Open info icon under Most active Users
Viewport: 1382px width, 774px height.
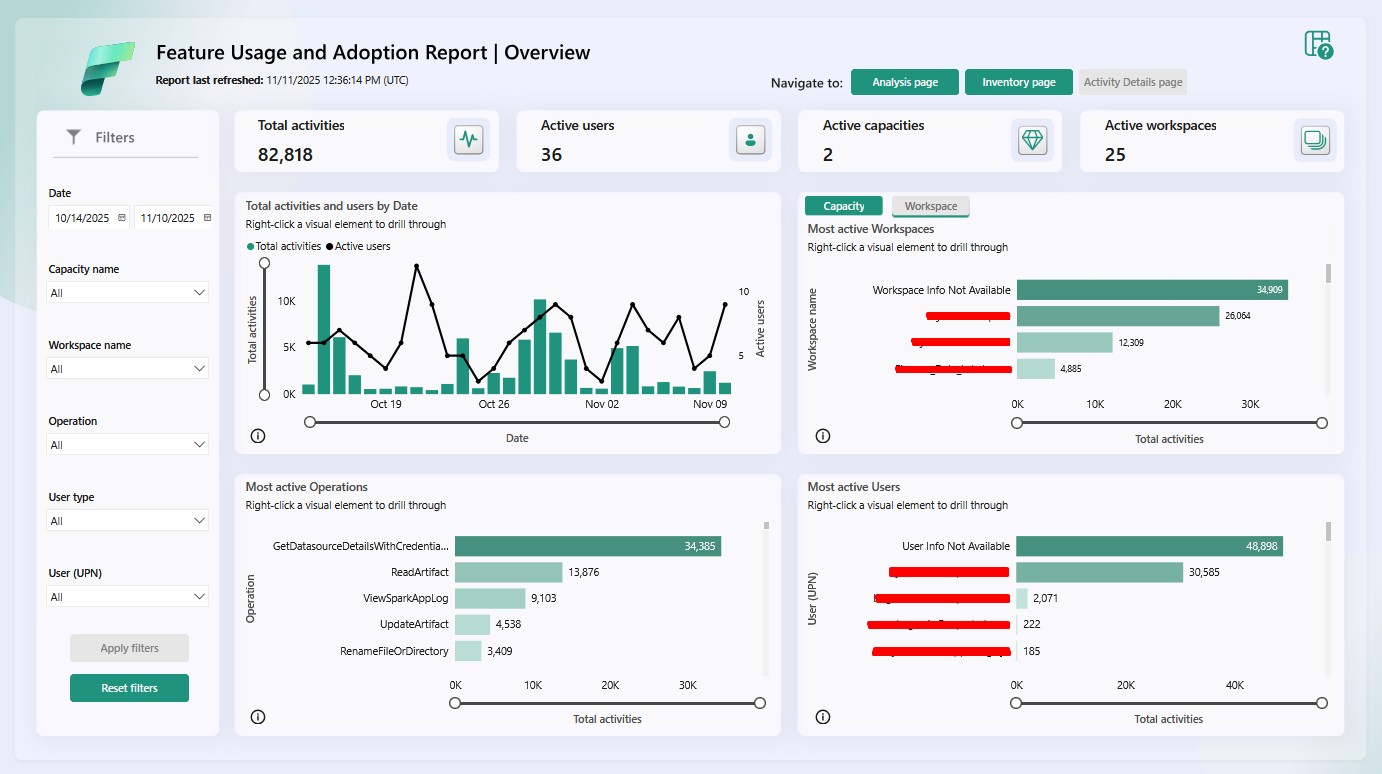coord(823,717)
